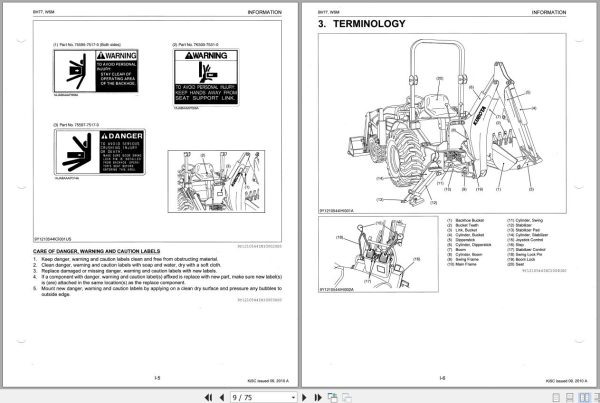Click the part number caption above the first warning label
The image size is (600, 403).
click(87, 45)
